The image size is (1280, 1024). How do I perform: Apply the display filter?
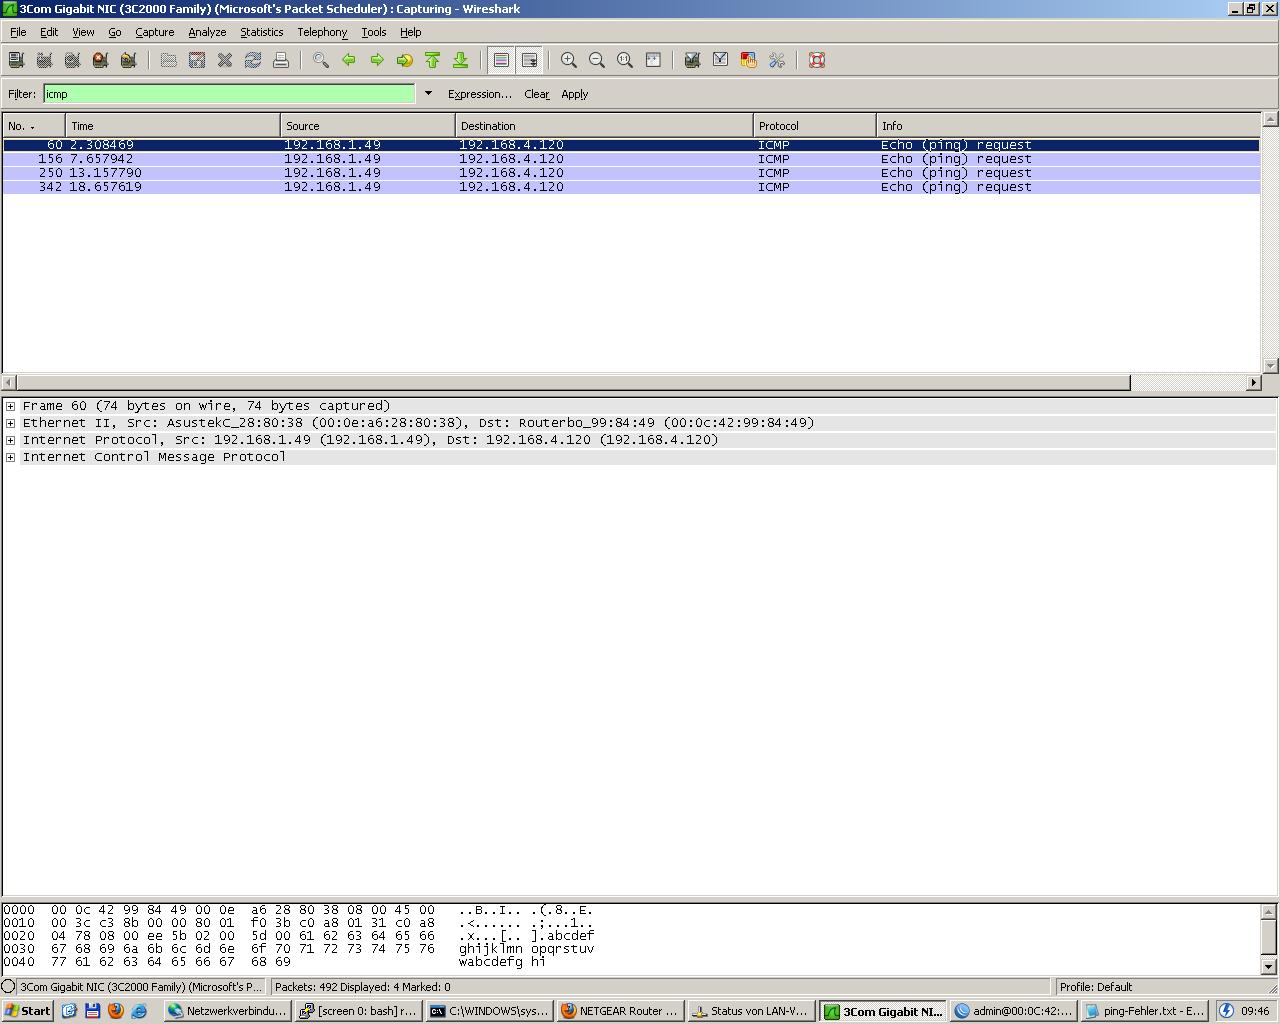(x=575, y=94)
